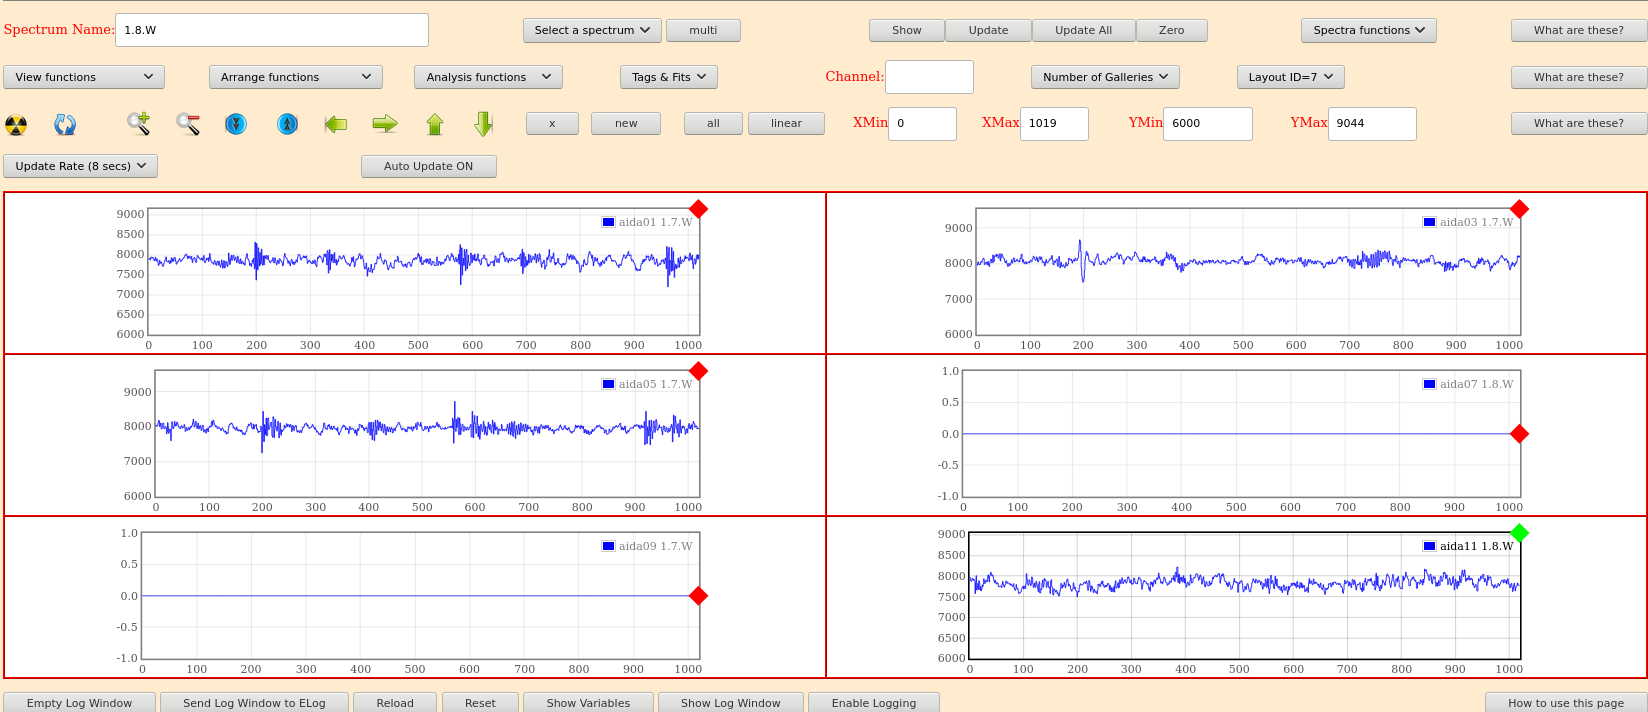Open the Analysis functions menu
The width and height of the screenshot is (1648, 712).
point(488,77)
